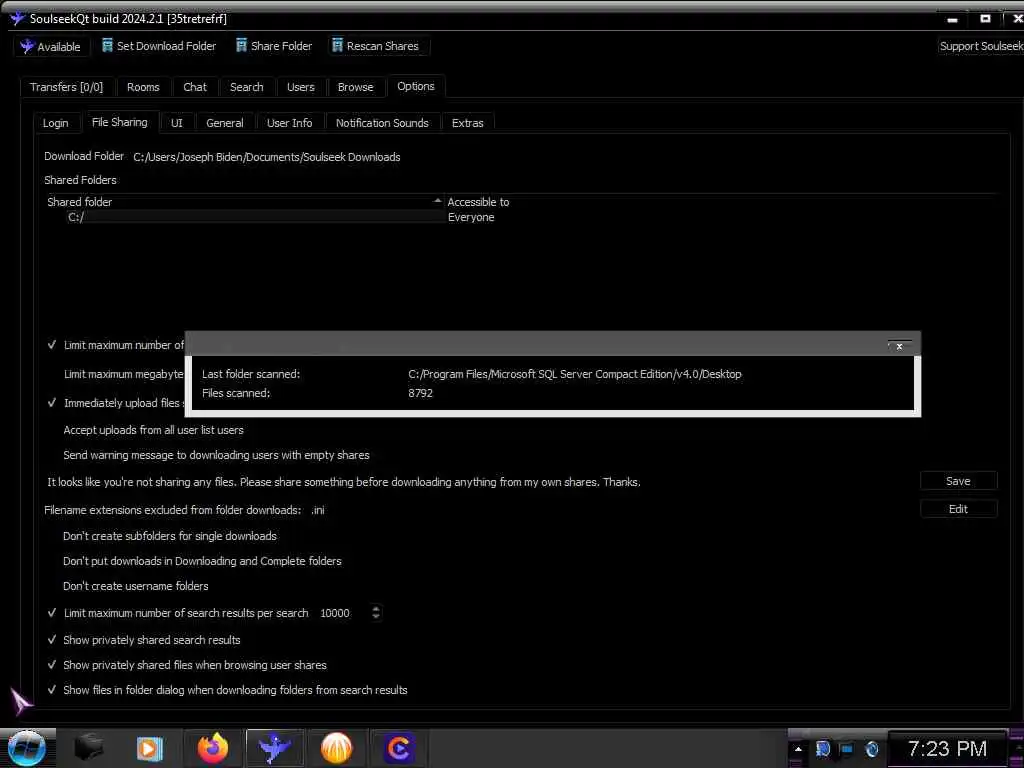Screen dimensions: 1024x768
Task: Select the C:/ shared folder row
Action: pos(245,217)
